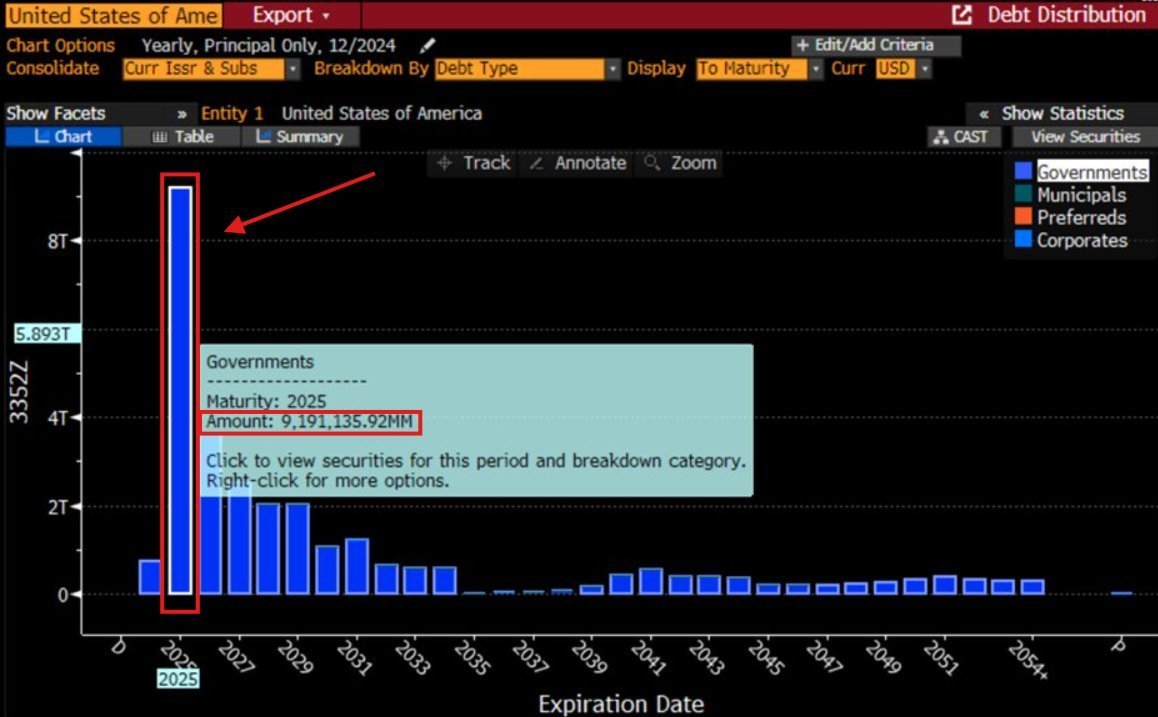Toggle the Governments legend entry

[x=1093, y=171]
